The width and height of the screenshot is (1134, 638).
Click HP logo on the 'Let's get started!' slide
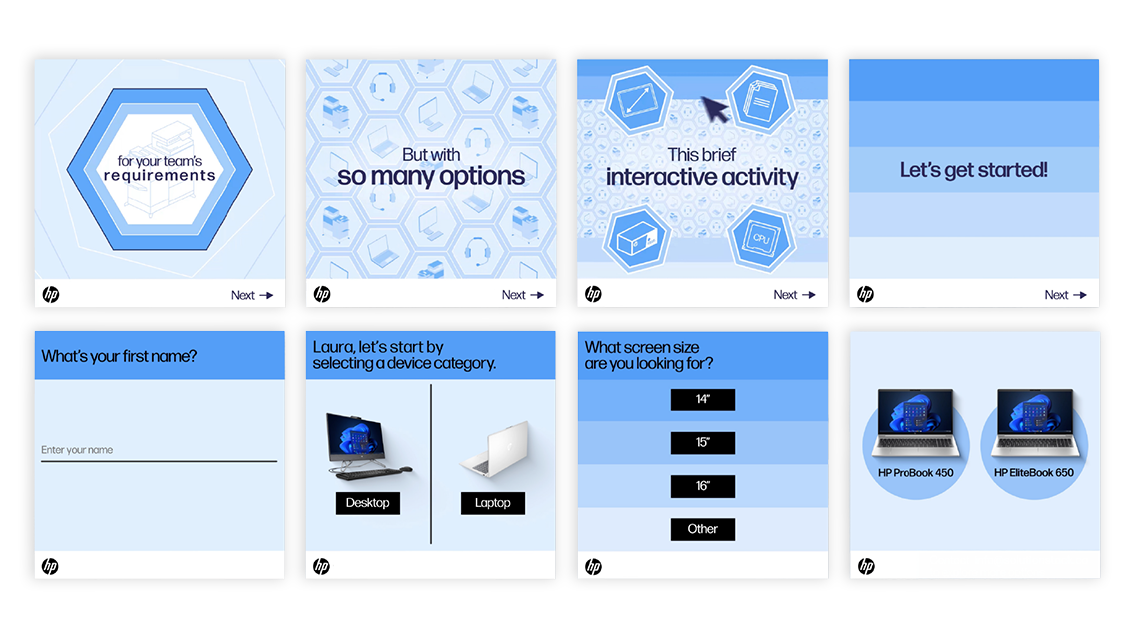click(865, 294)
